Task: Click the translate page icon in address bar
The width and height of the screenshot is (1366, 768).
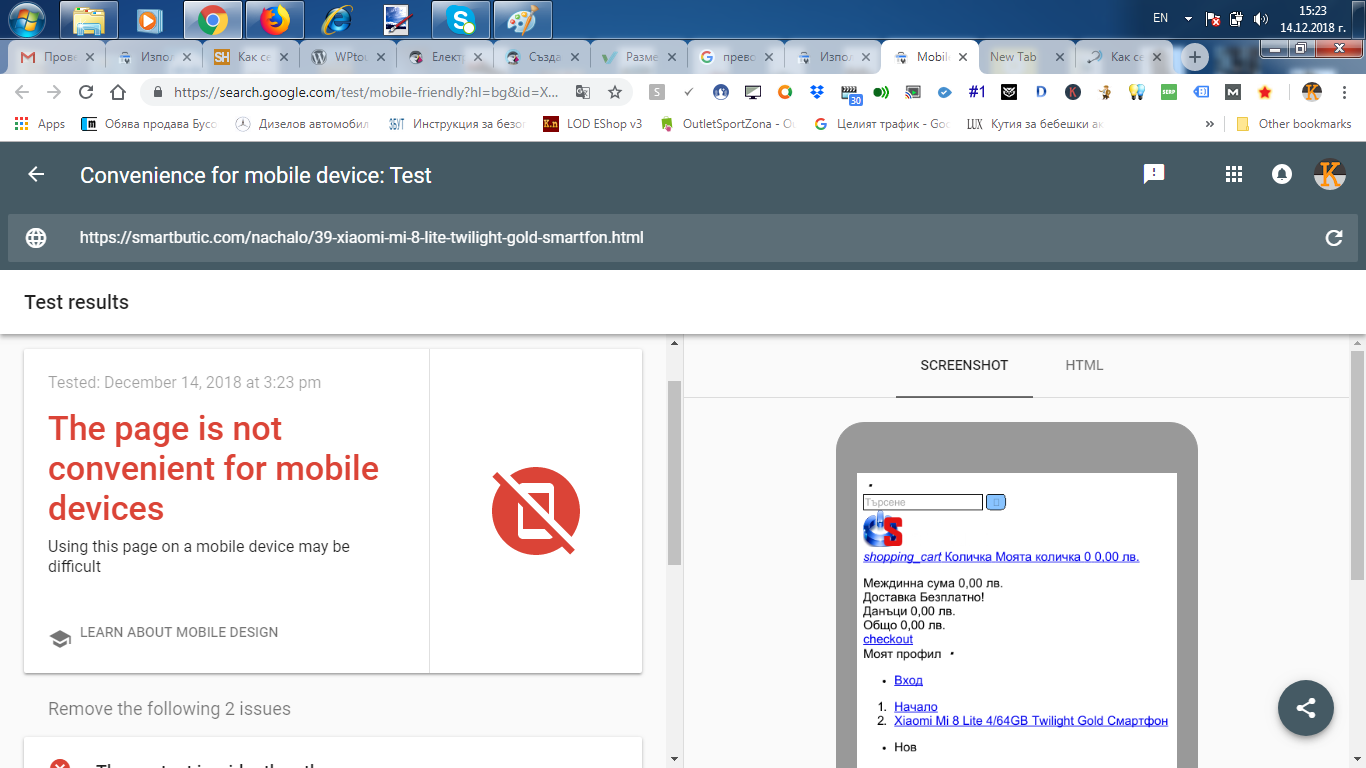Action: pyautogui.click(x=582, y=92)
